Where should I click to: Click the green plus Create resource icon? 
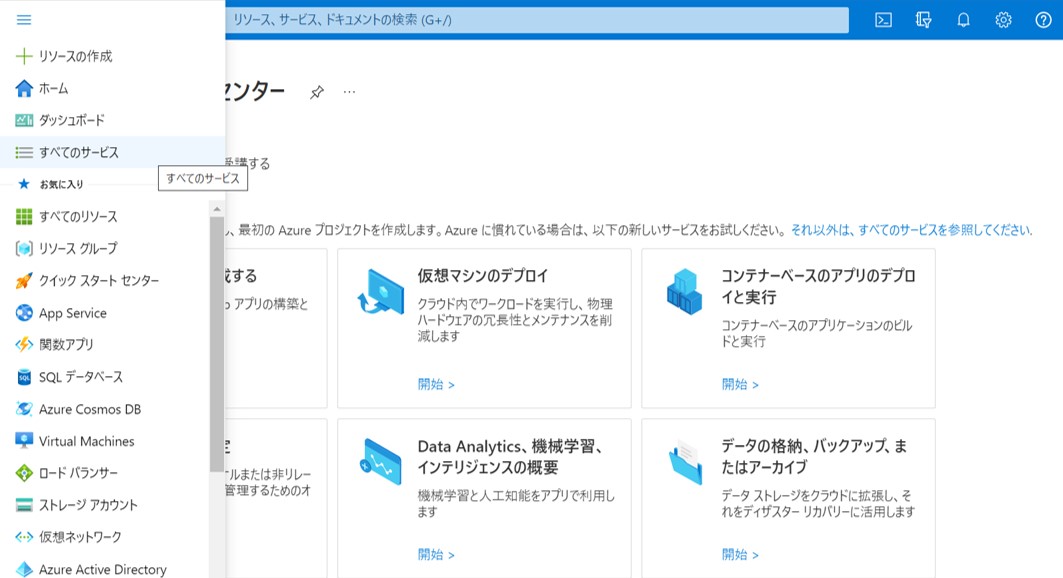(x=24, y=56)
